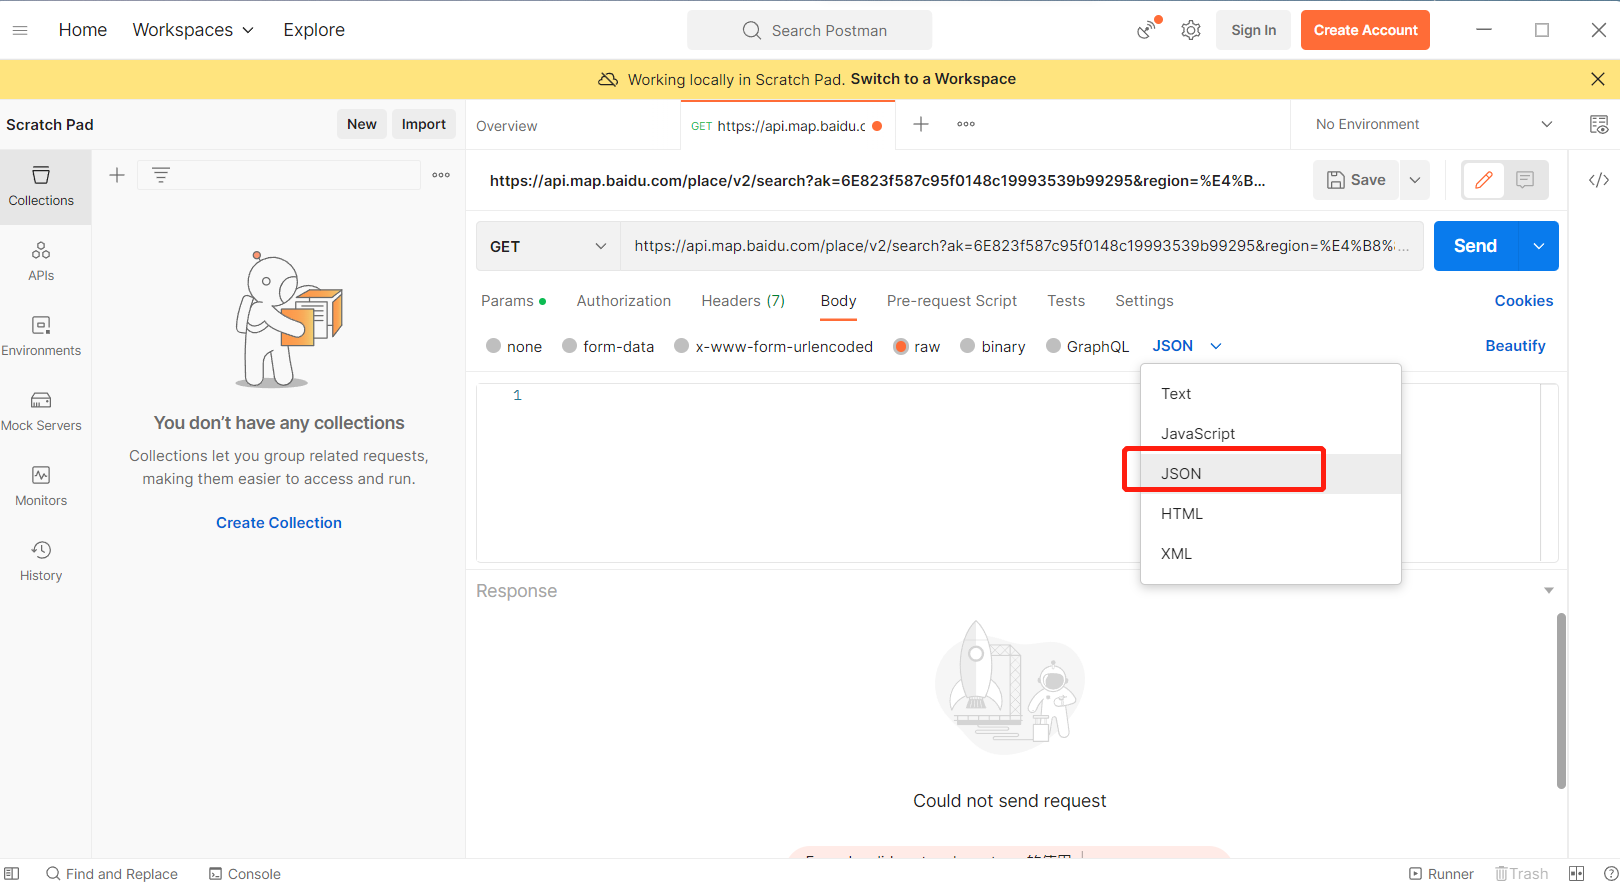Click the Create Collection link
Image resolution: width=1620 pixels, height=886 pixels.
pyautogui.click(x=279, y=523)
